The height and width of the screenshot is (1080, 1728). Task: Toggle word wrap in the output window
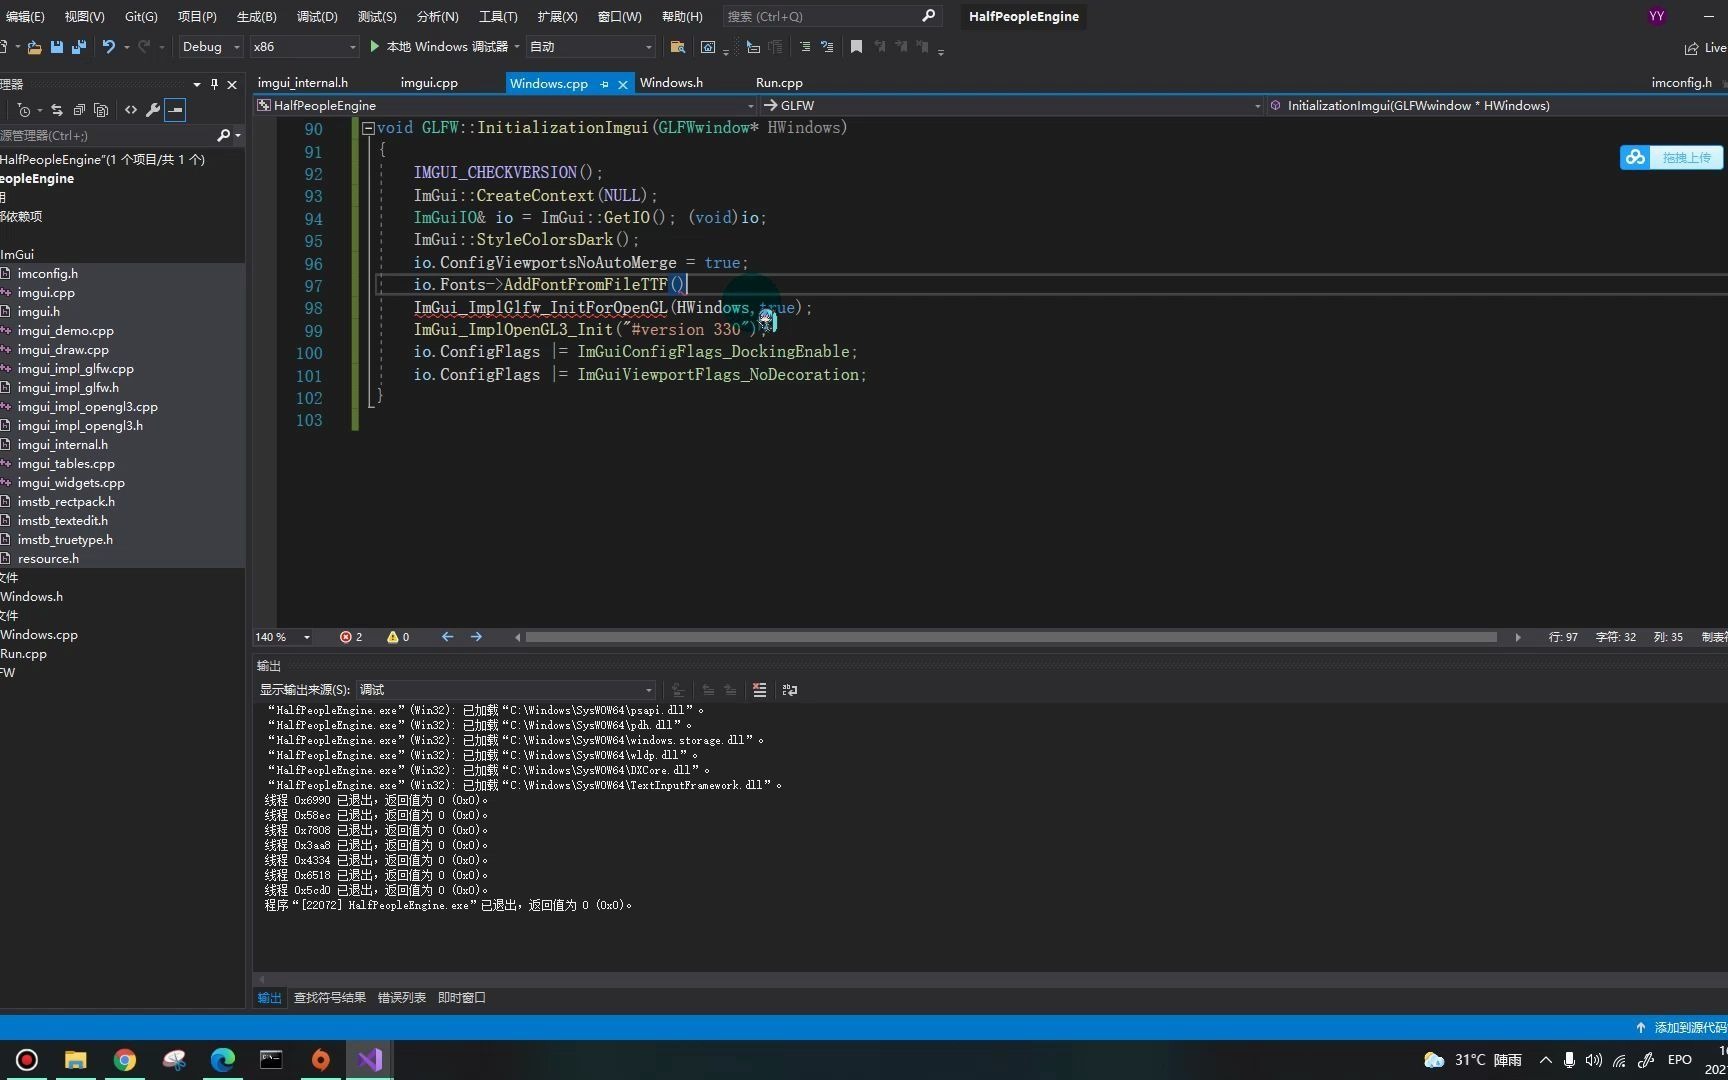tap(789, 690)
